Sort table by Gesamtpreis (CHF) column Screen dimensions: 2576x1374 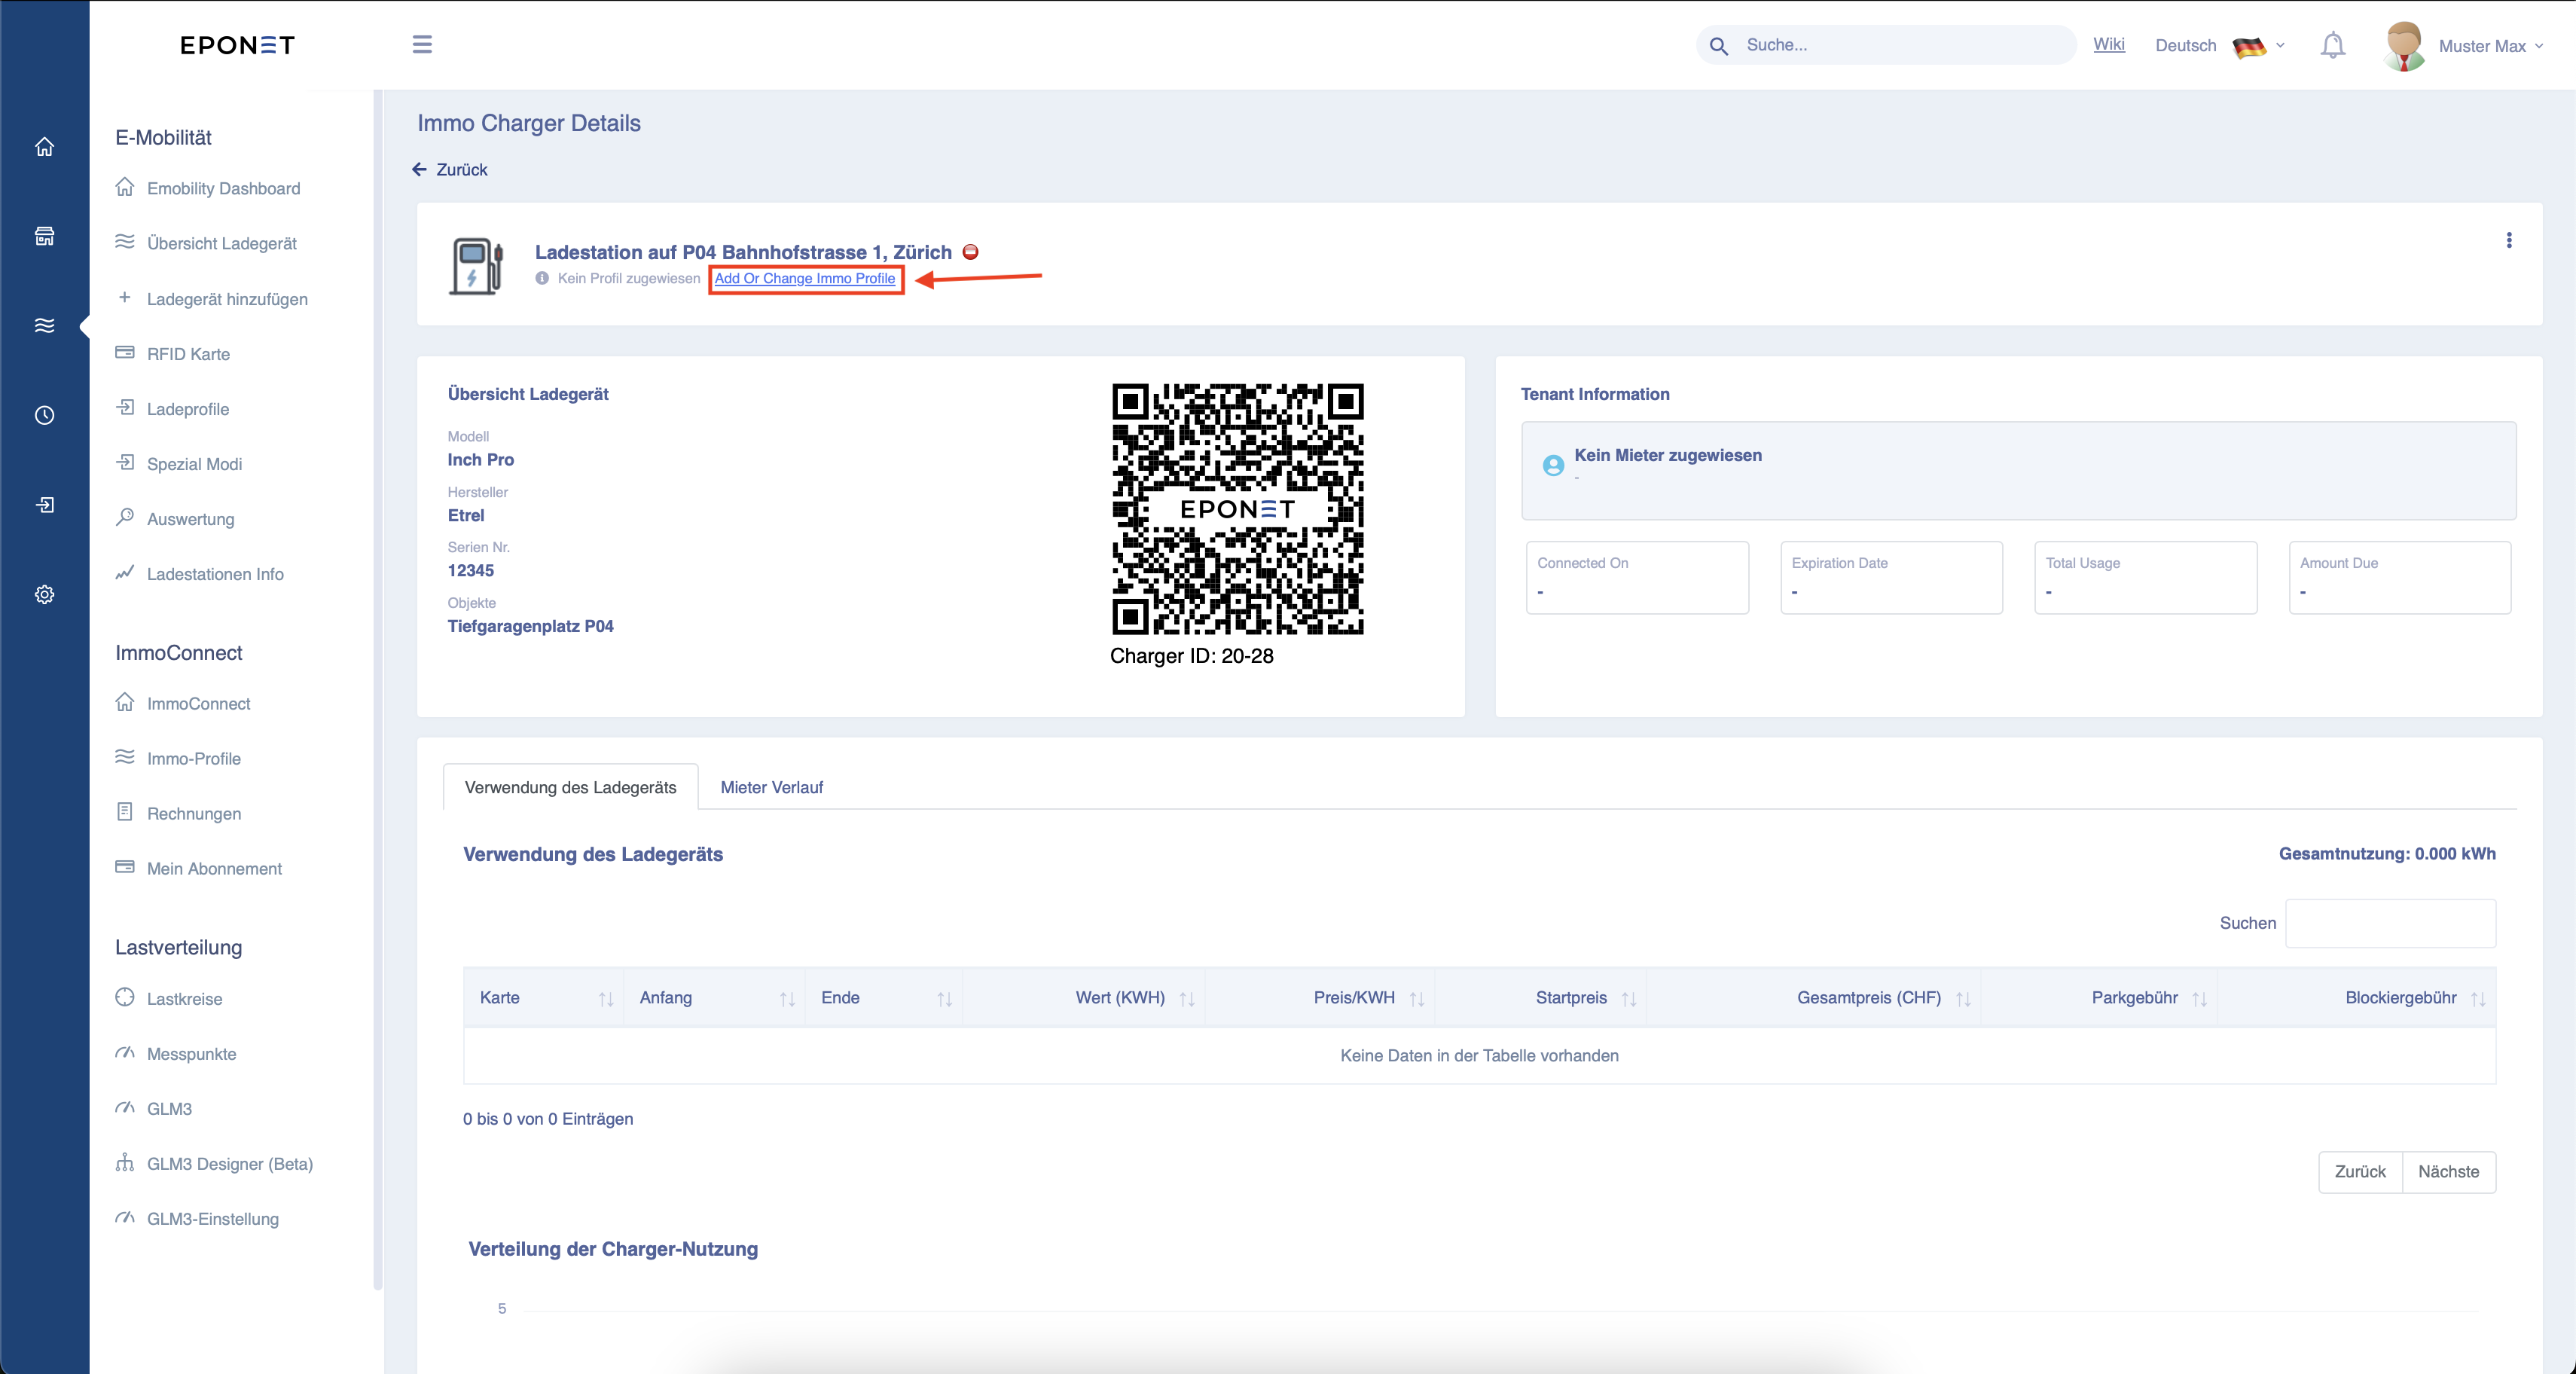tap(1868, 998)
